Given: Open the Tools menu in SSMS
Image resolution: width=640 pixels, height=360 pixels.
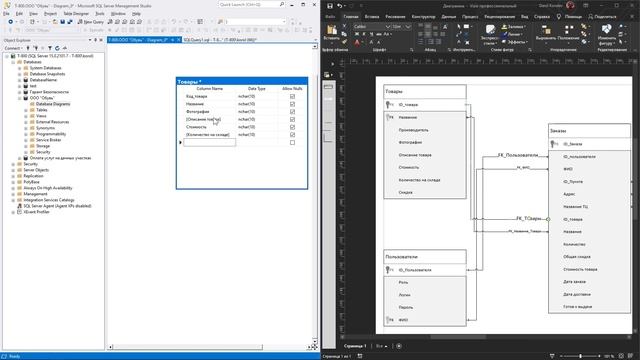Looking at the screenshot, I should (x=100, y=13).
